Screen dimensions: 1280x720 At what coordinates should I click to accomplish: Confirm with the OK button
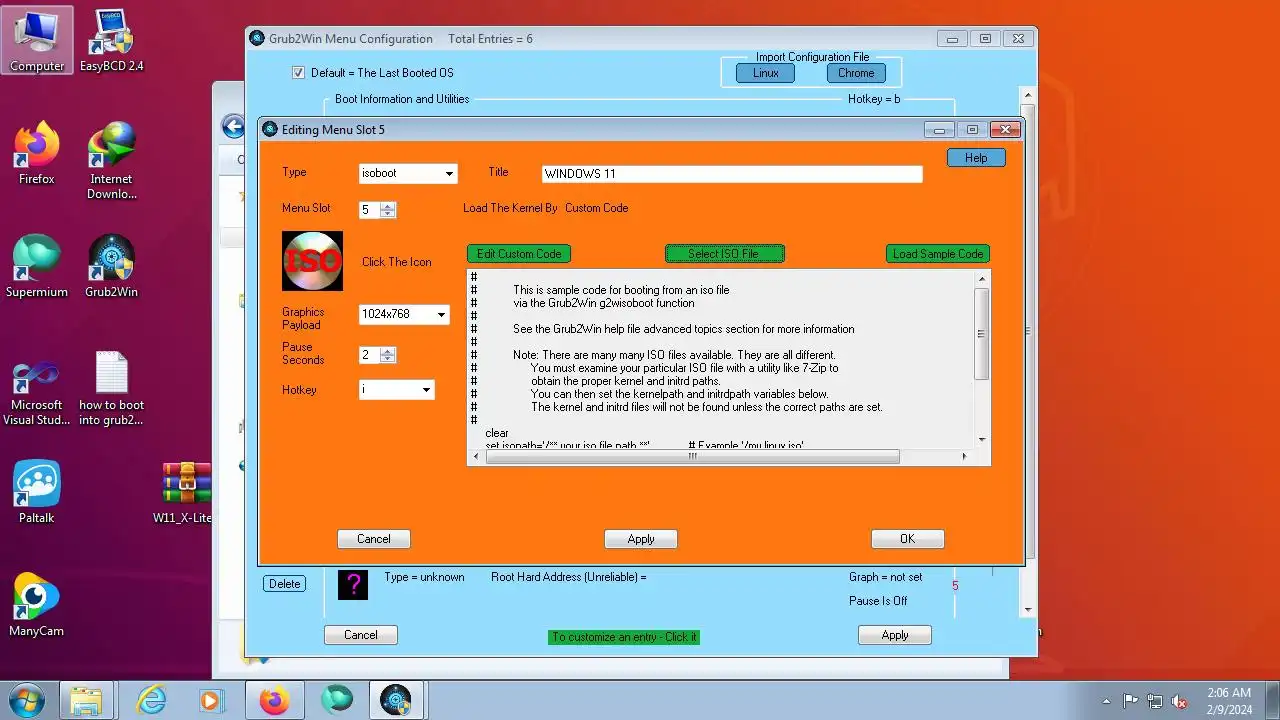[x=907, y=539]
